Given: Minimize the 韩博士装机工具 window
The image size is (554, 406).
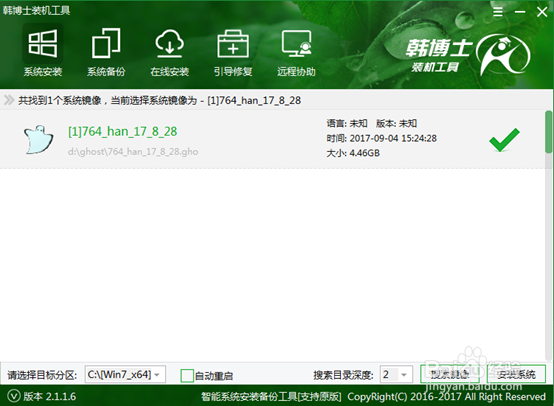Looking at the screenshot, I should click(520, 12).
